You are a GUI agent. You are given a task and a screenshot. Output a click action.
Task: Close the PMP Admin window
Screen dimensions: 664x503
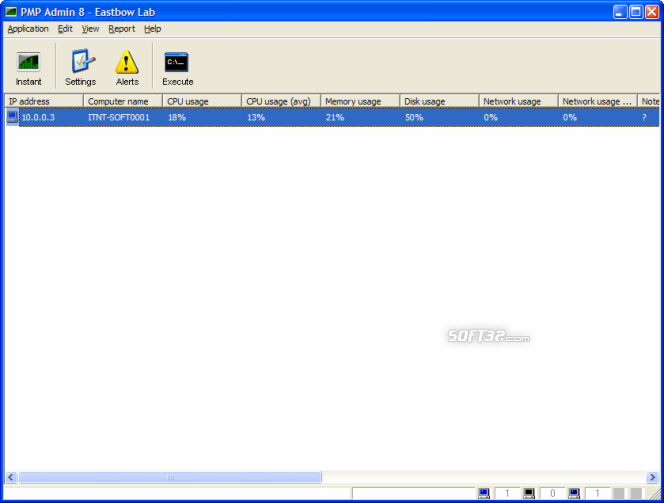tap(652, 11)
